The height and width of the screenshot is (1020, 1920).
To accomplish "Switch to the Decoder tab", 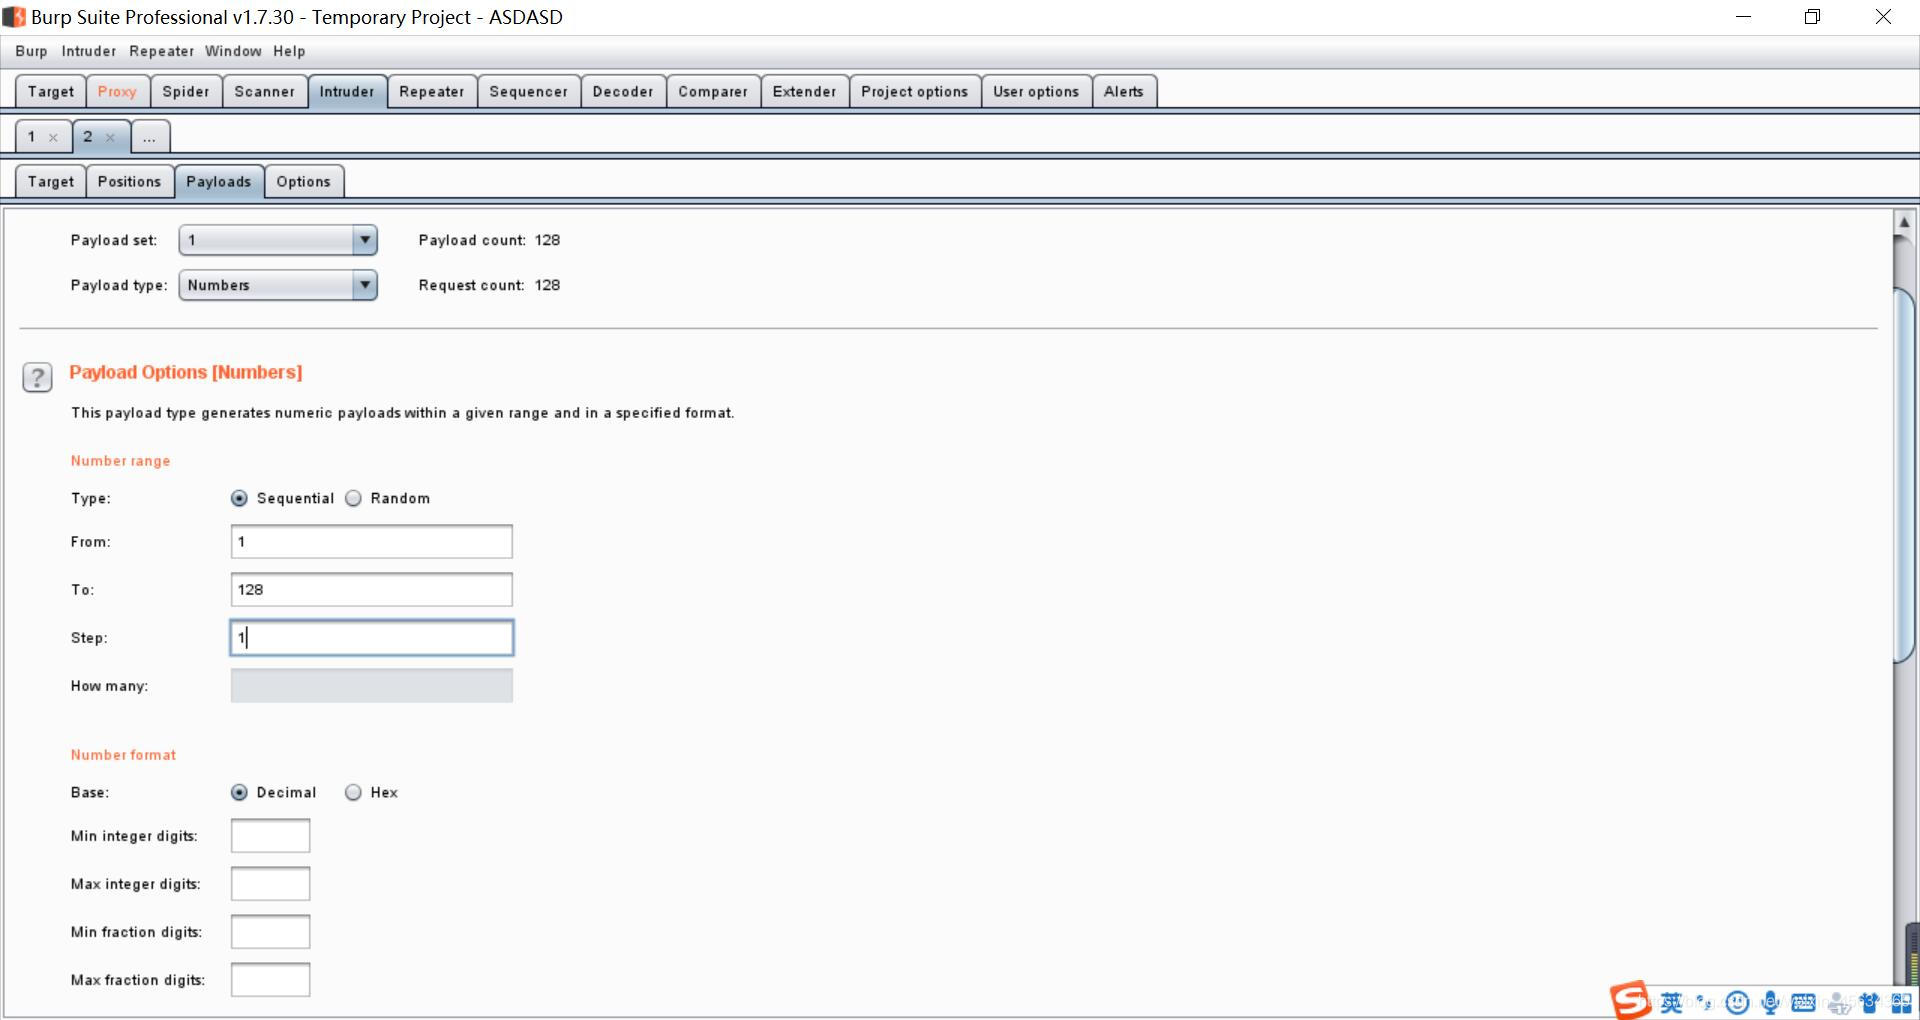I will click(x=623, y=91).
